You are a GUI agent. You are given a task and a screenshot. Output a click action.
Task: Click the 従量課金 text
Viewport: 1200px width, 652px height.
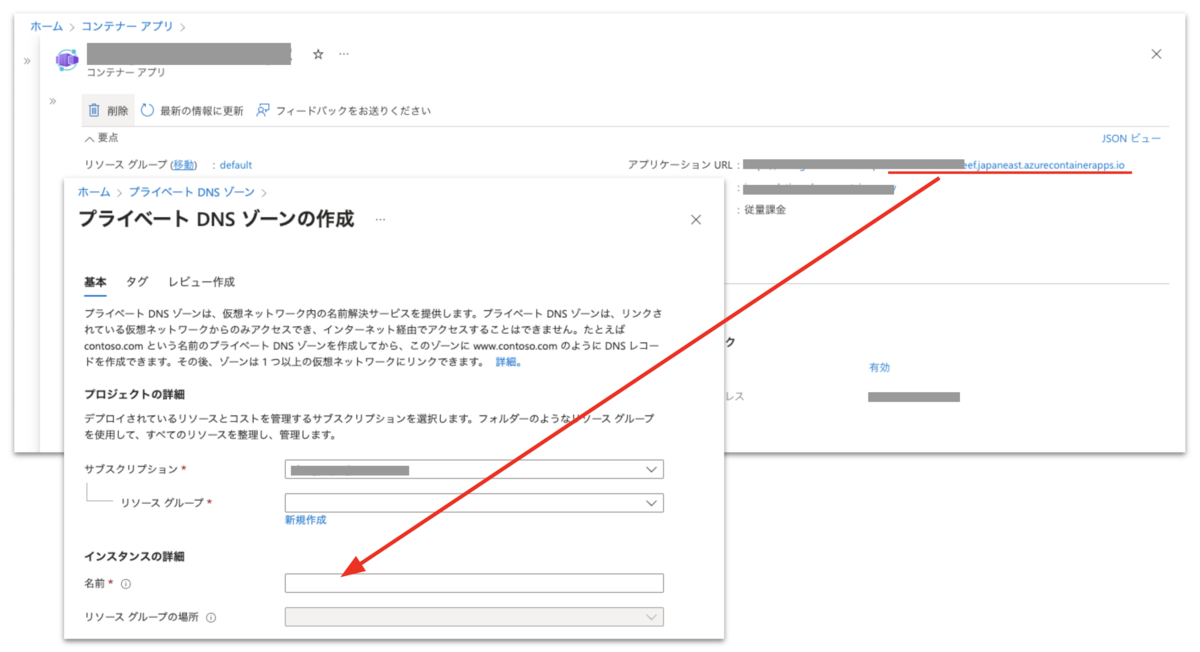[765, 210]
